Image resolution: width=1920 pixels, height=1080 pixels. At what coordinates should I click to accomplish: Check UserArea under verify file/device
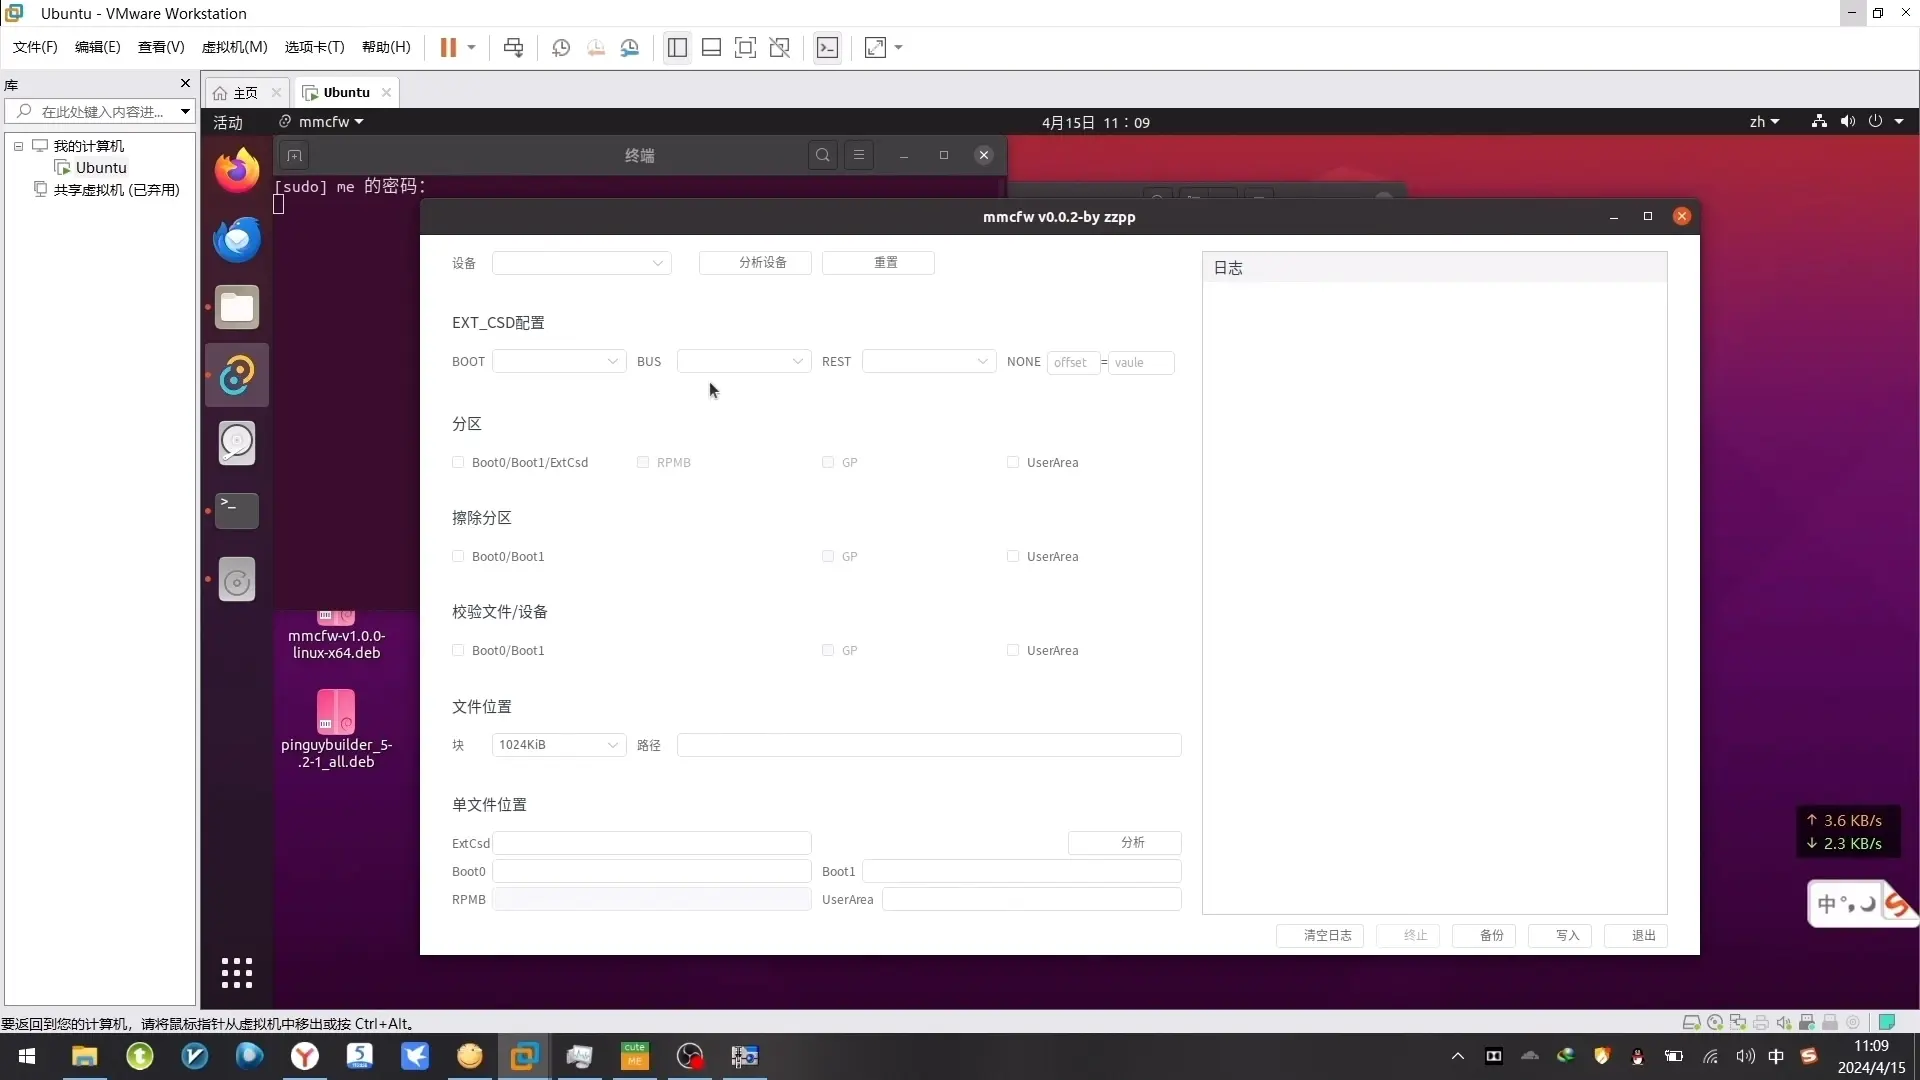point(1013,650)
